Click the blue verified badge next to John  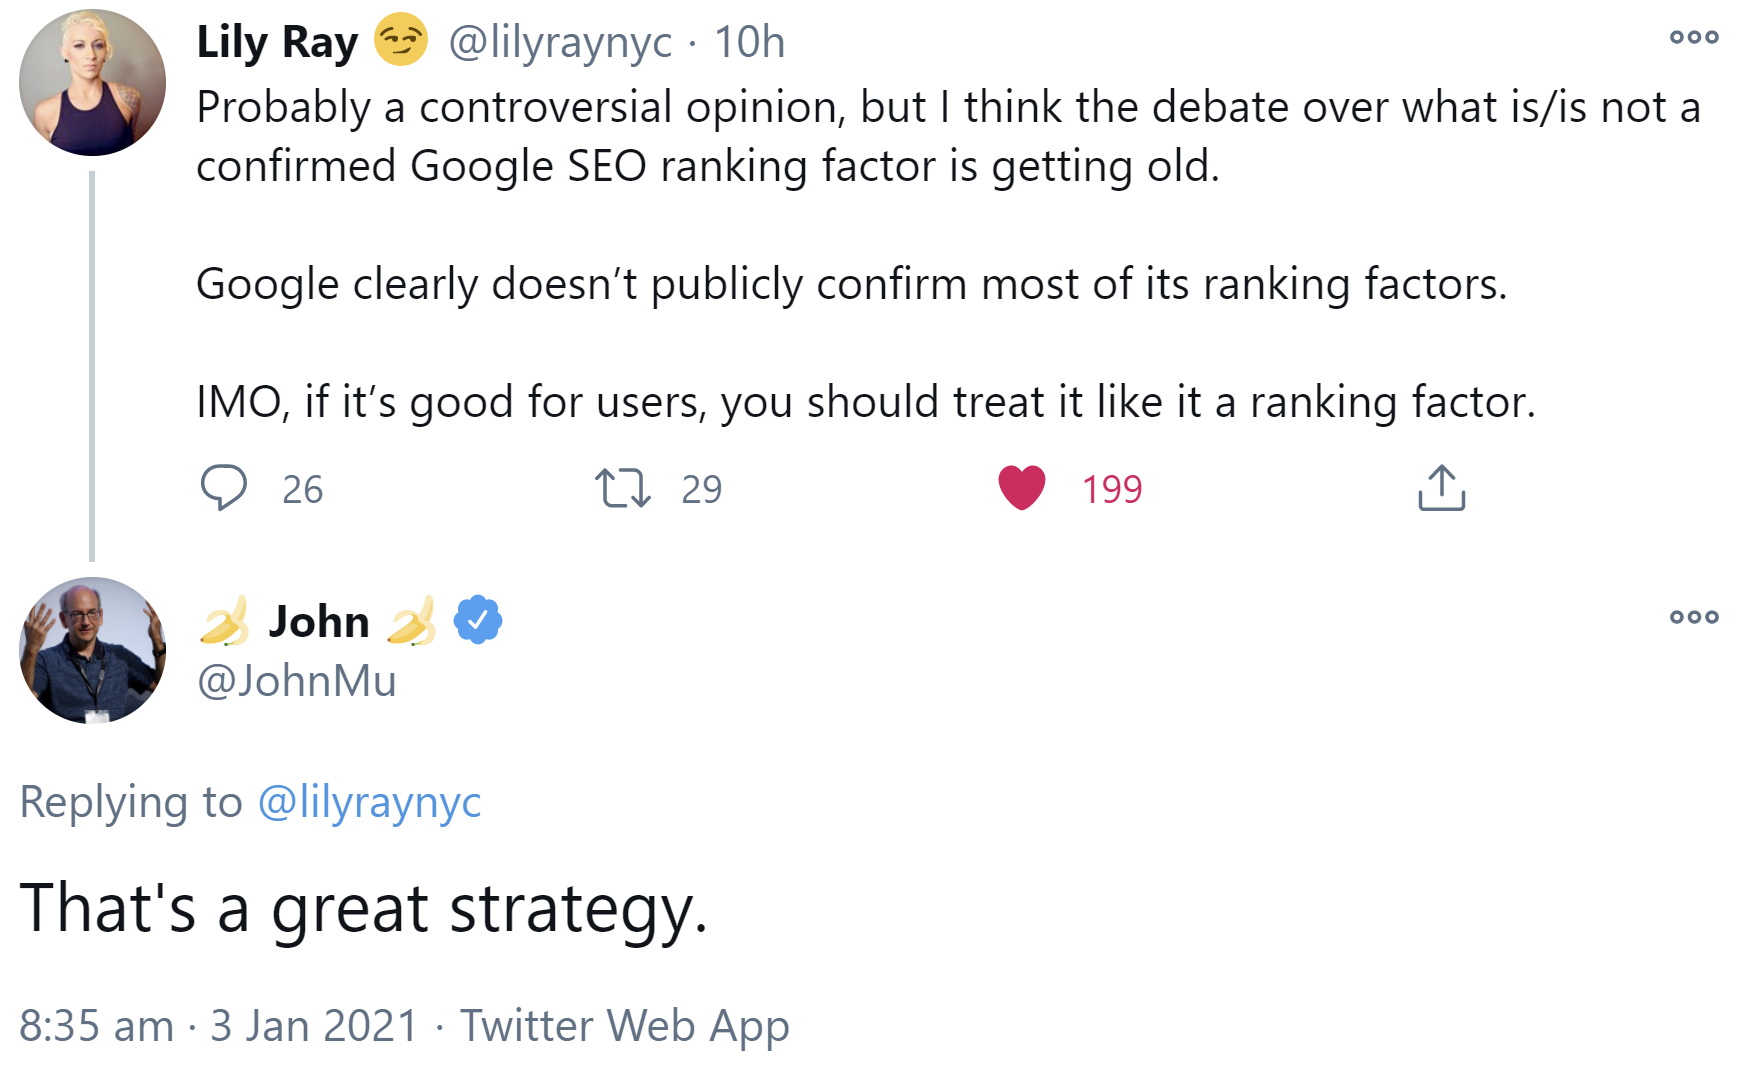pos(478,620)
